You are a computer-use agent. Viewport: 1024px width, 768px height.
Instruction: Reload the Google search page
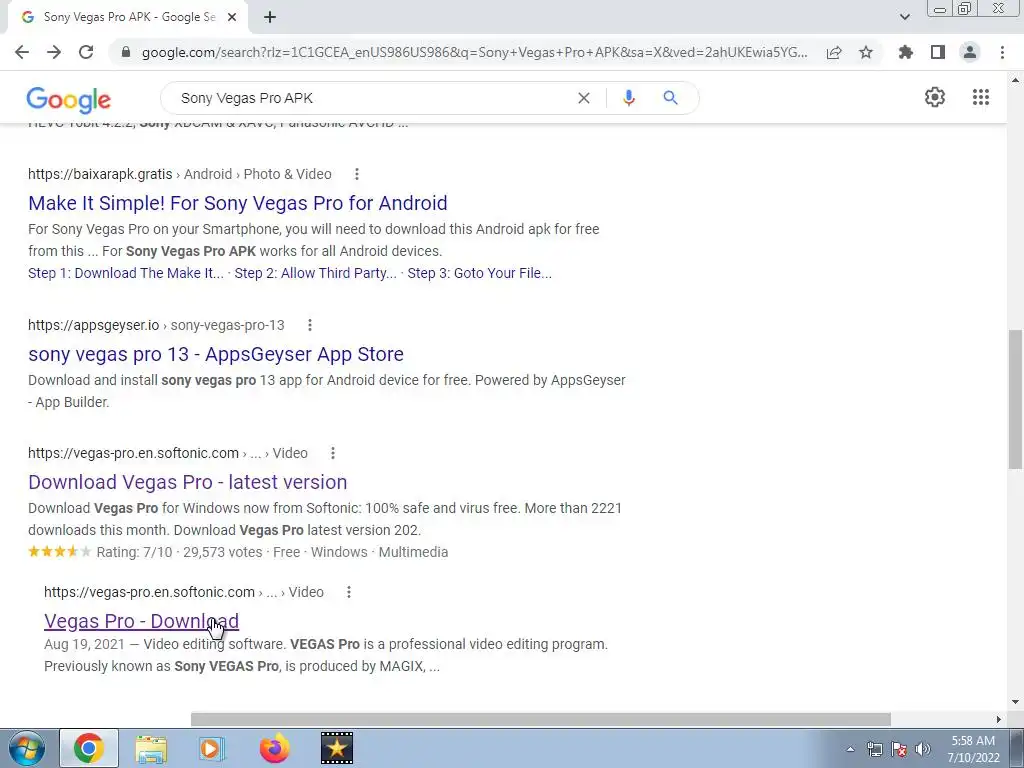[x=86, y=52]
